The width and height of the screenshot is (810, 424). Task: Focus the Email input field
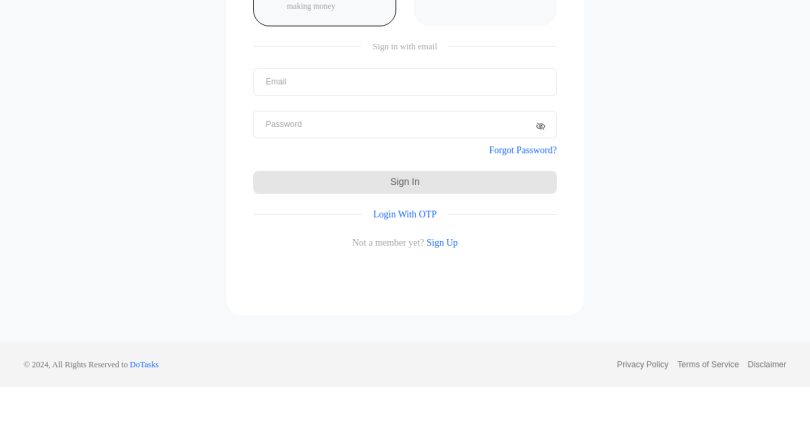pos(404,82)
